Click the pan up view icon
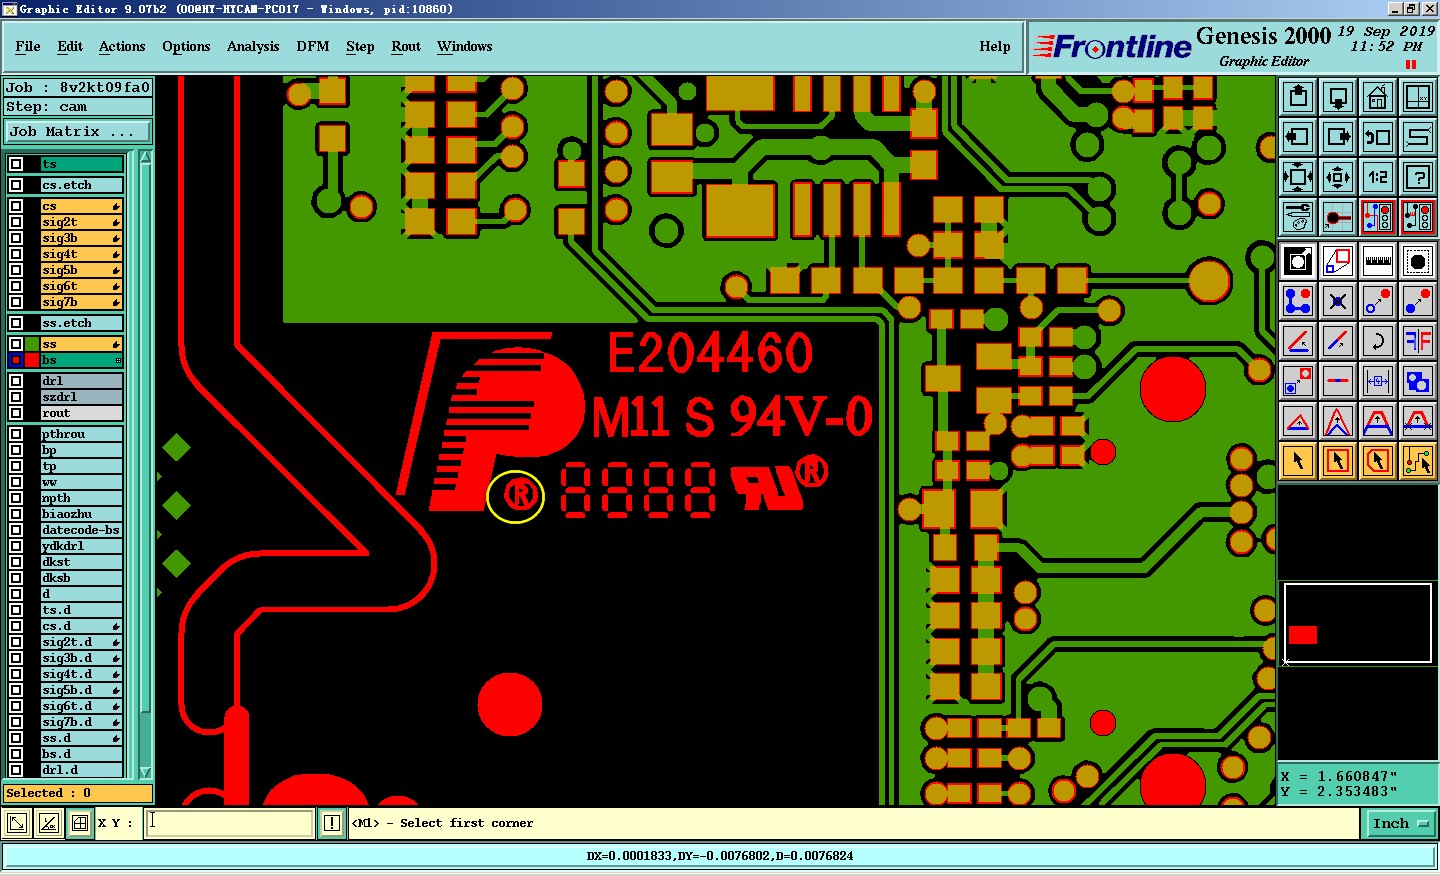This screenshot has height=876, width=1440. (1298, 98)
